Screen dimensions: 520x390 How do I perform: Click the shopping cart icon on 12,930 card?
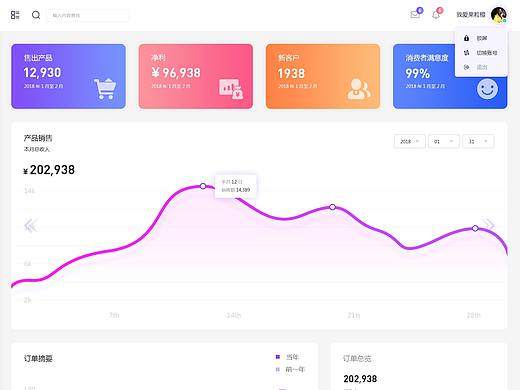tap(105, 89)
